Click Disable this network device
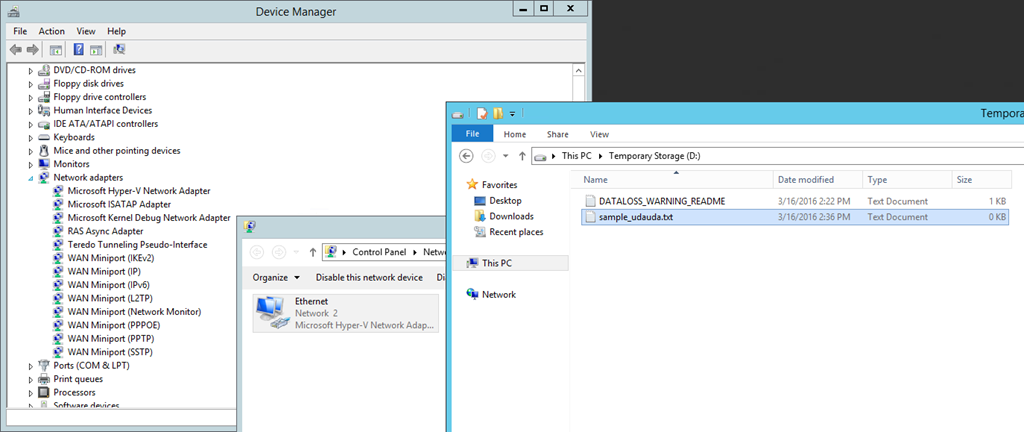This screenshot has height=432, width=1024. (369, 277)
